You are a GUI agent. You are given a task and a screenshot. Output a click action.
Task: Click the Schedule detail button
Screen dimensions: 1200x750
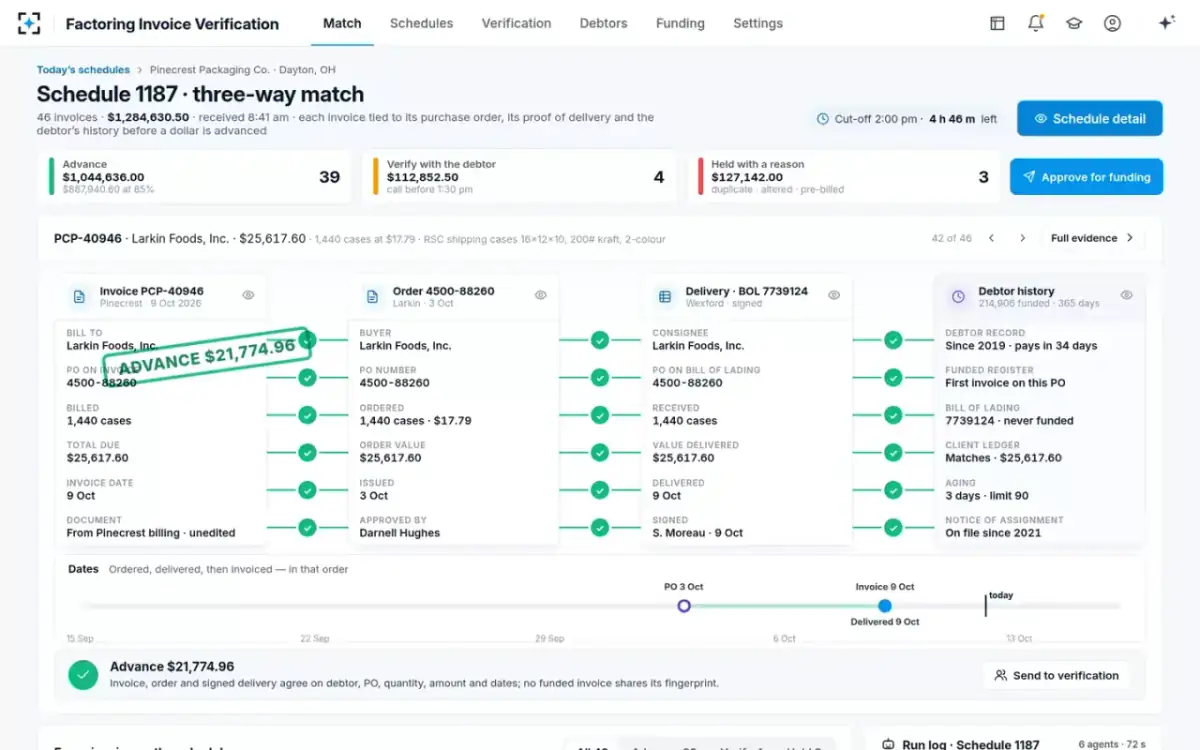(x=1090, y=118)
